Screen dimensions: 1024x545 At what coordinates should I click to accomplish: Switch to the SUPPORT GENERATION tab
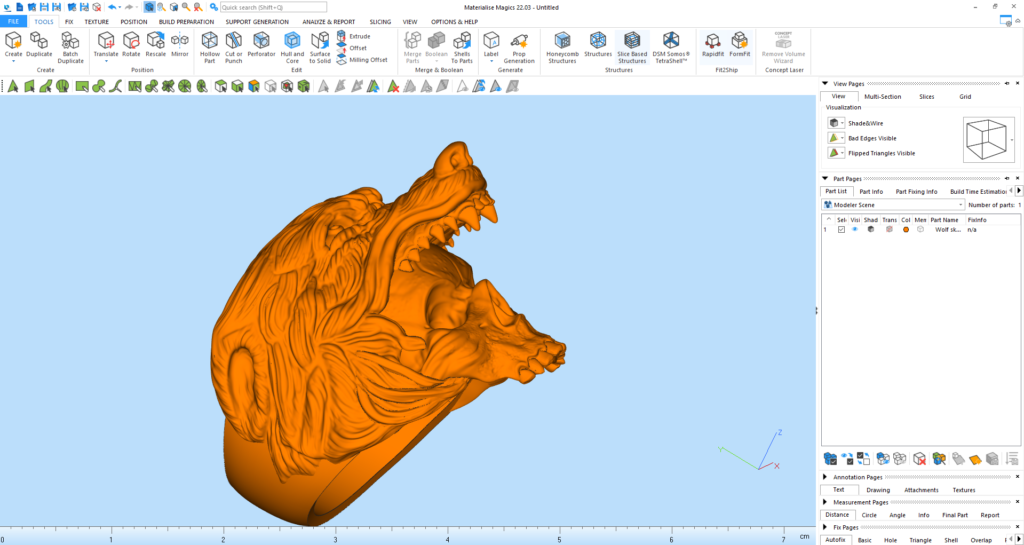pyautogui.click(x=257, y=22)
